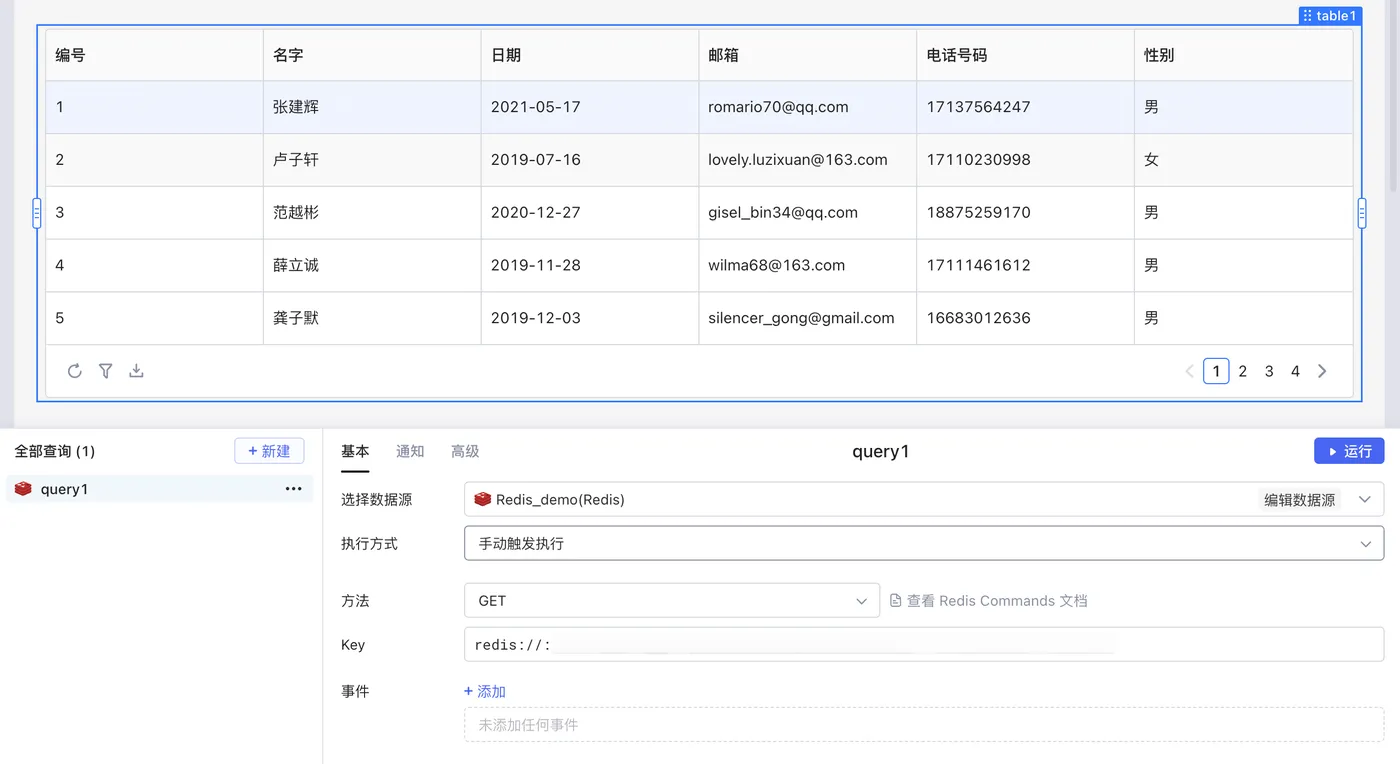Click the query1 title in editor header
The height and width of the screenshot is (764, 1400).
coord(881,451)
